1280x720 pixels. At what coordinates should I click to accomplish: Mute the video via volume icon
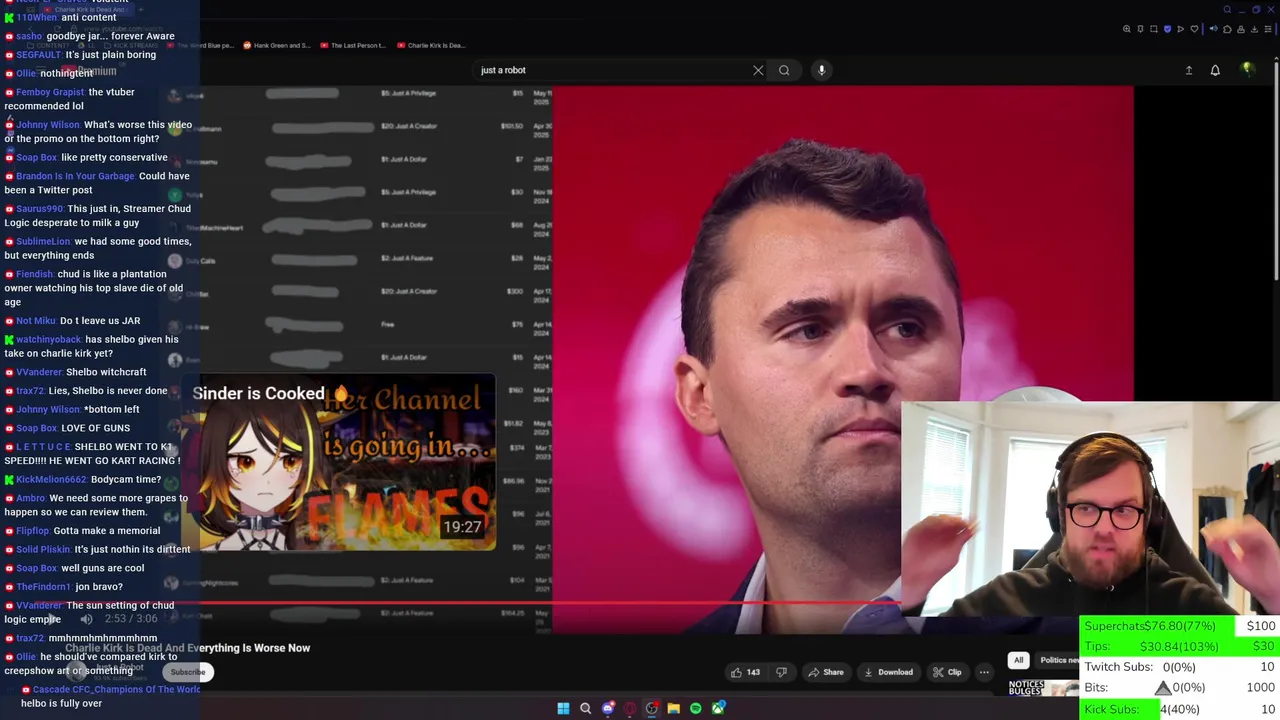click(x=86, y=619)
